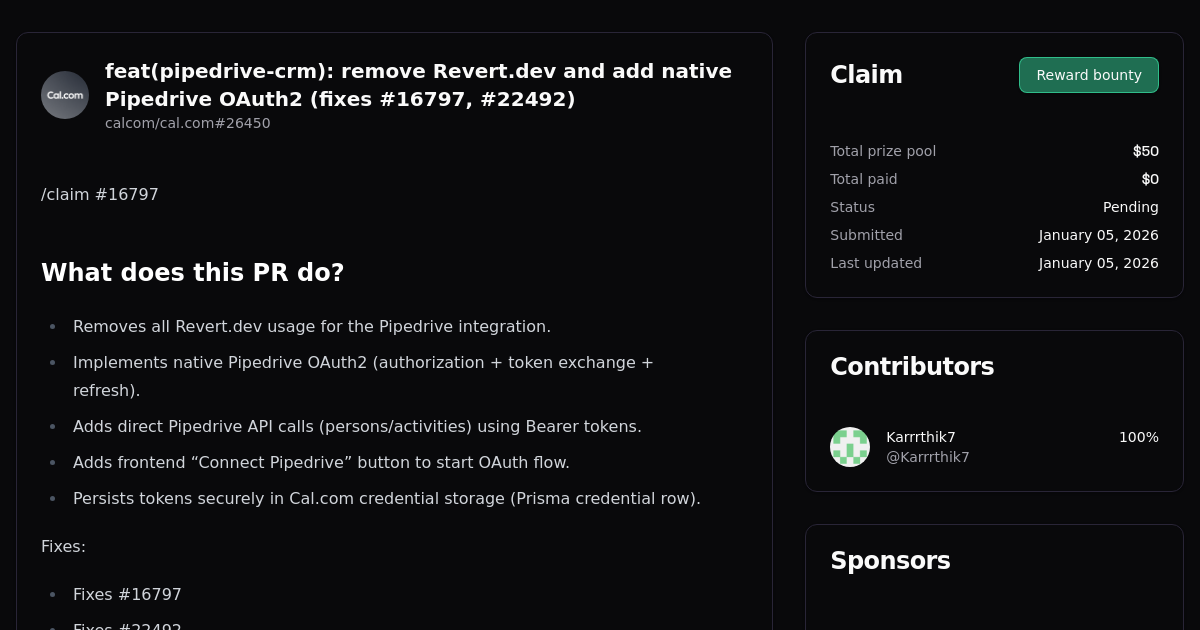The height and width of the screenshot is (630, 1200).
Task: Click the Total paid $0 value
Action: pyautogui.click(x=1151, y=179)
